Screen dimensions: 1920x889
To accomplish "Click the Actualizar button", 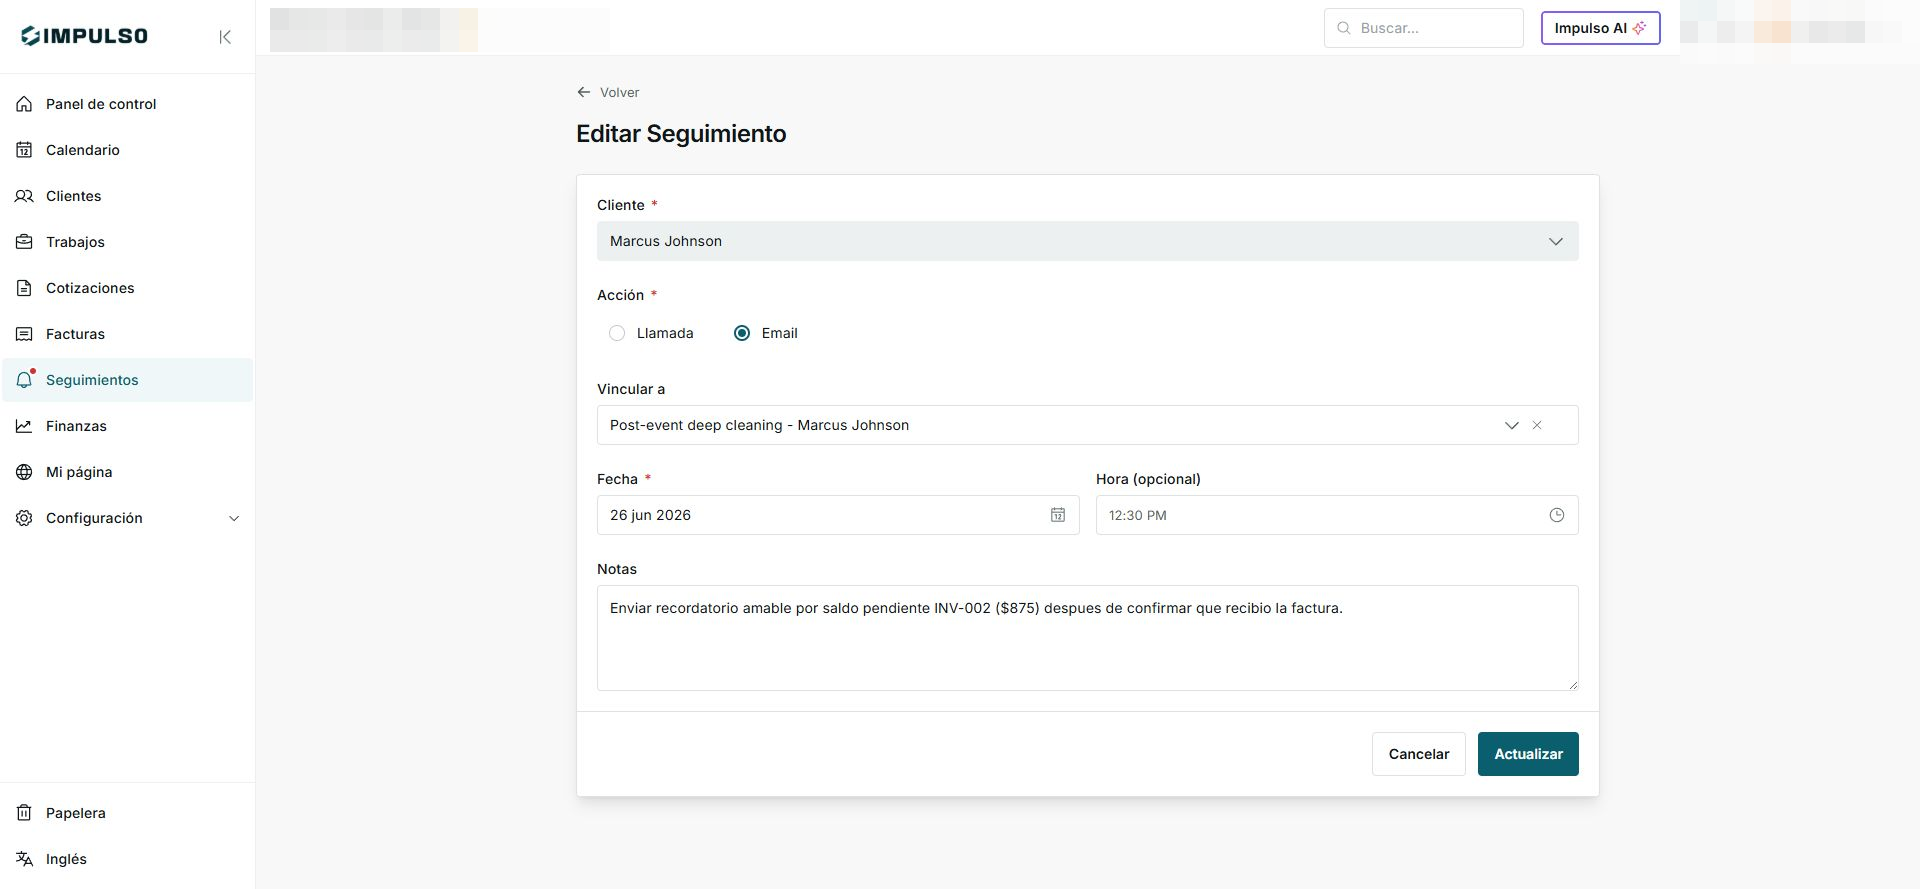I will [x=1528, y=754].
